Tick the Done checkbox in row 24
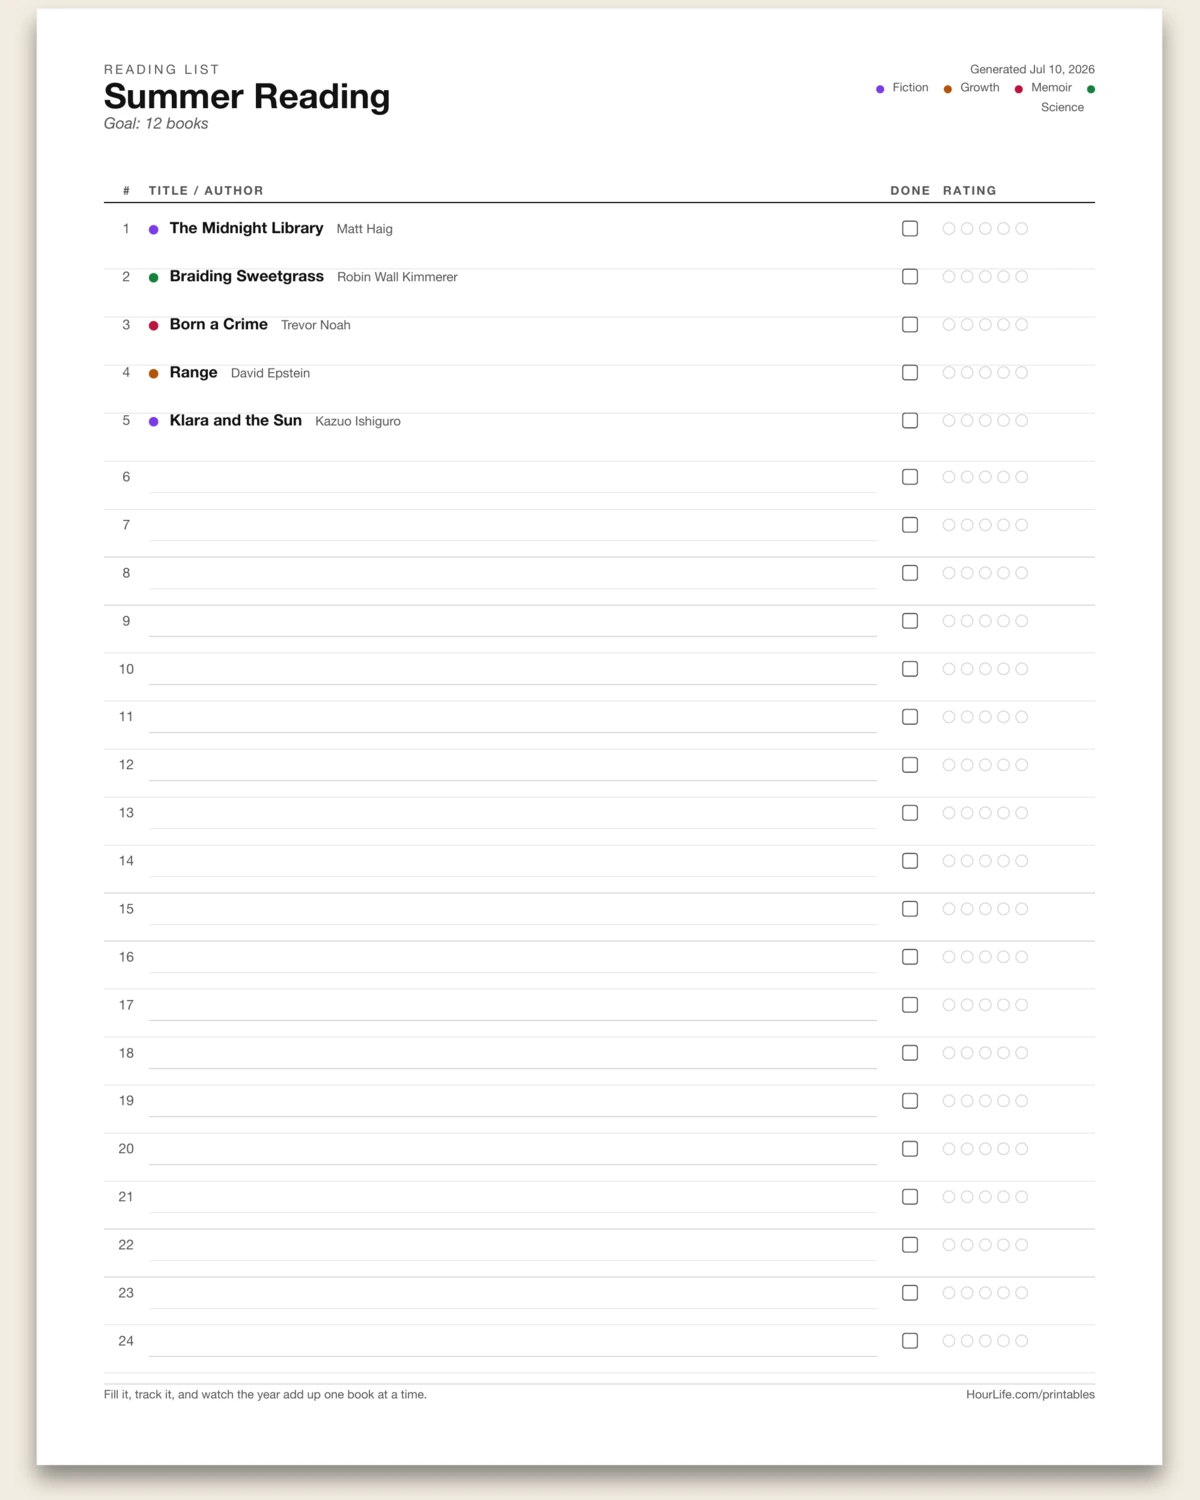The height and width of the screenshot is (1500, 1200). [x=910, y=1341]
